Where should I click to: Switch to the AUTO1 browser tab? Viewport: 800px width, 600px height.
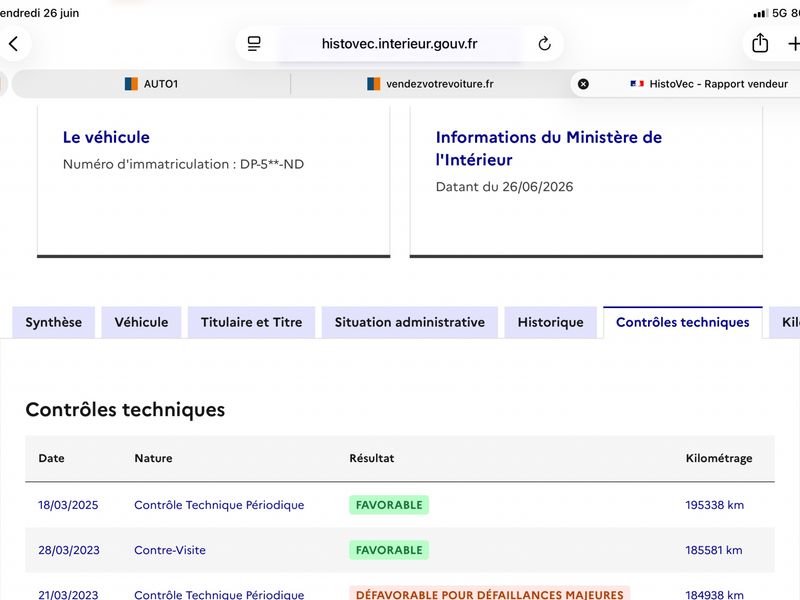(152, 84)
